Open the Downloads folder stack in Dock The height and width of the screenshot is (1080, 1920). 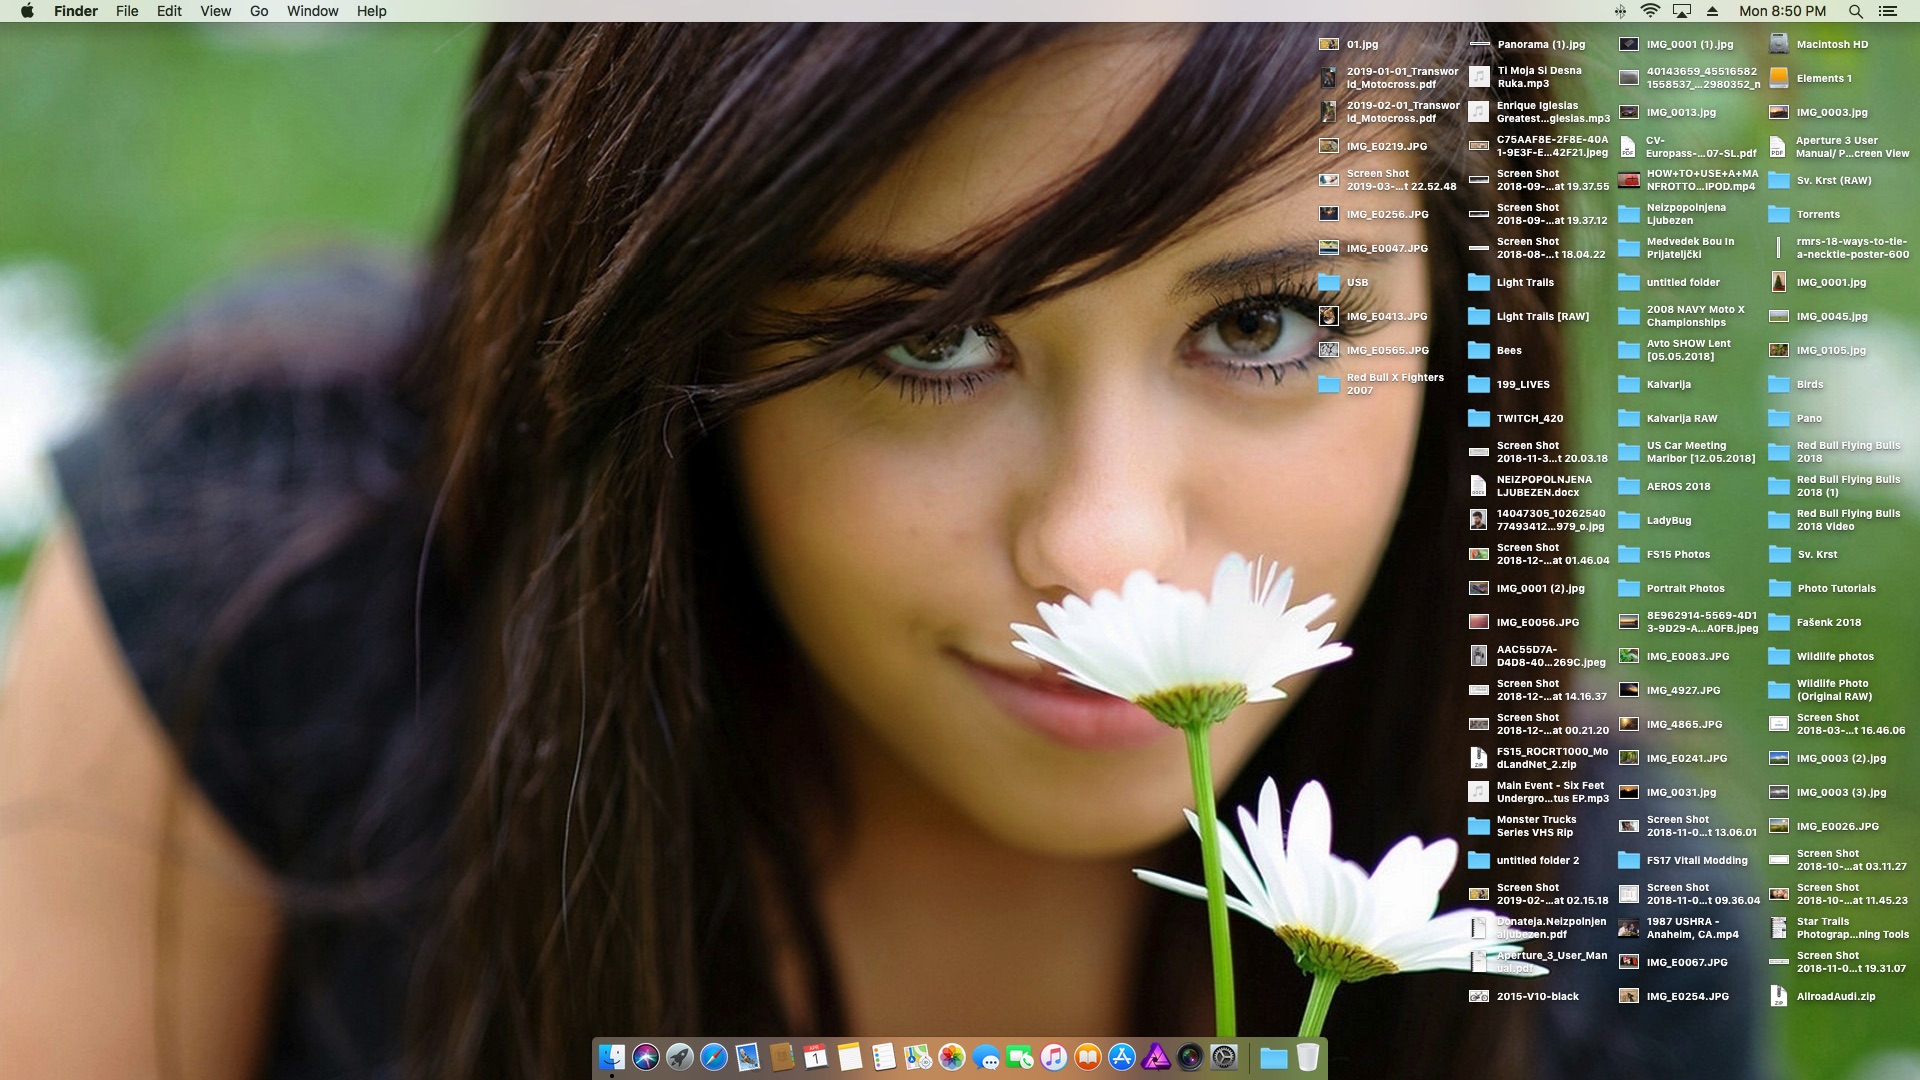(1273, 1057)
